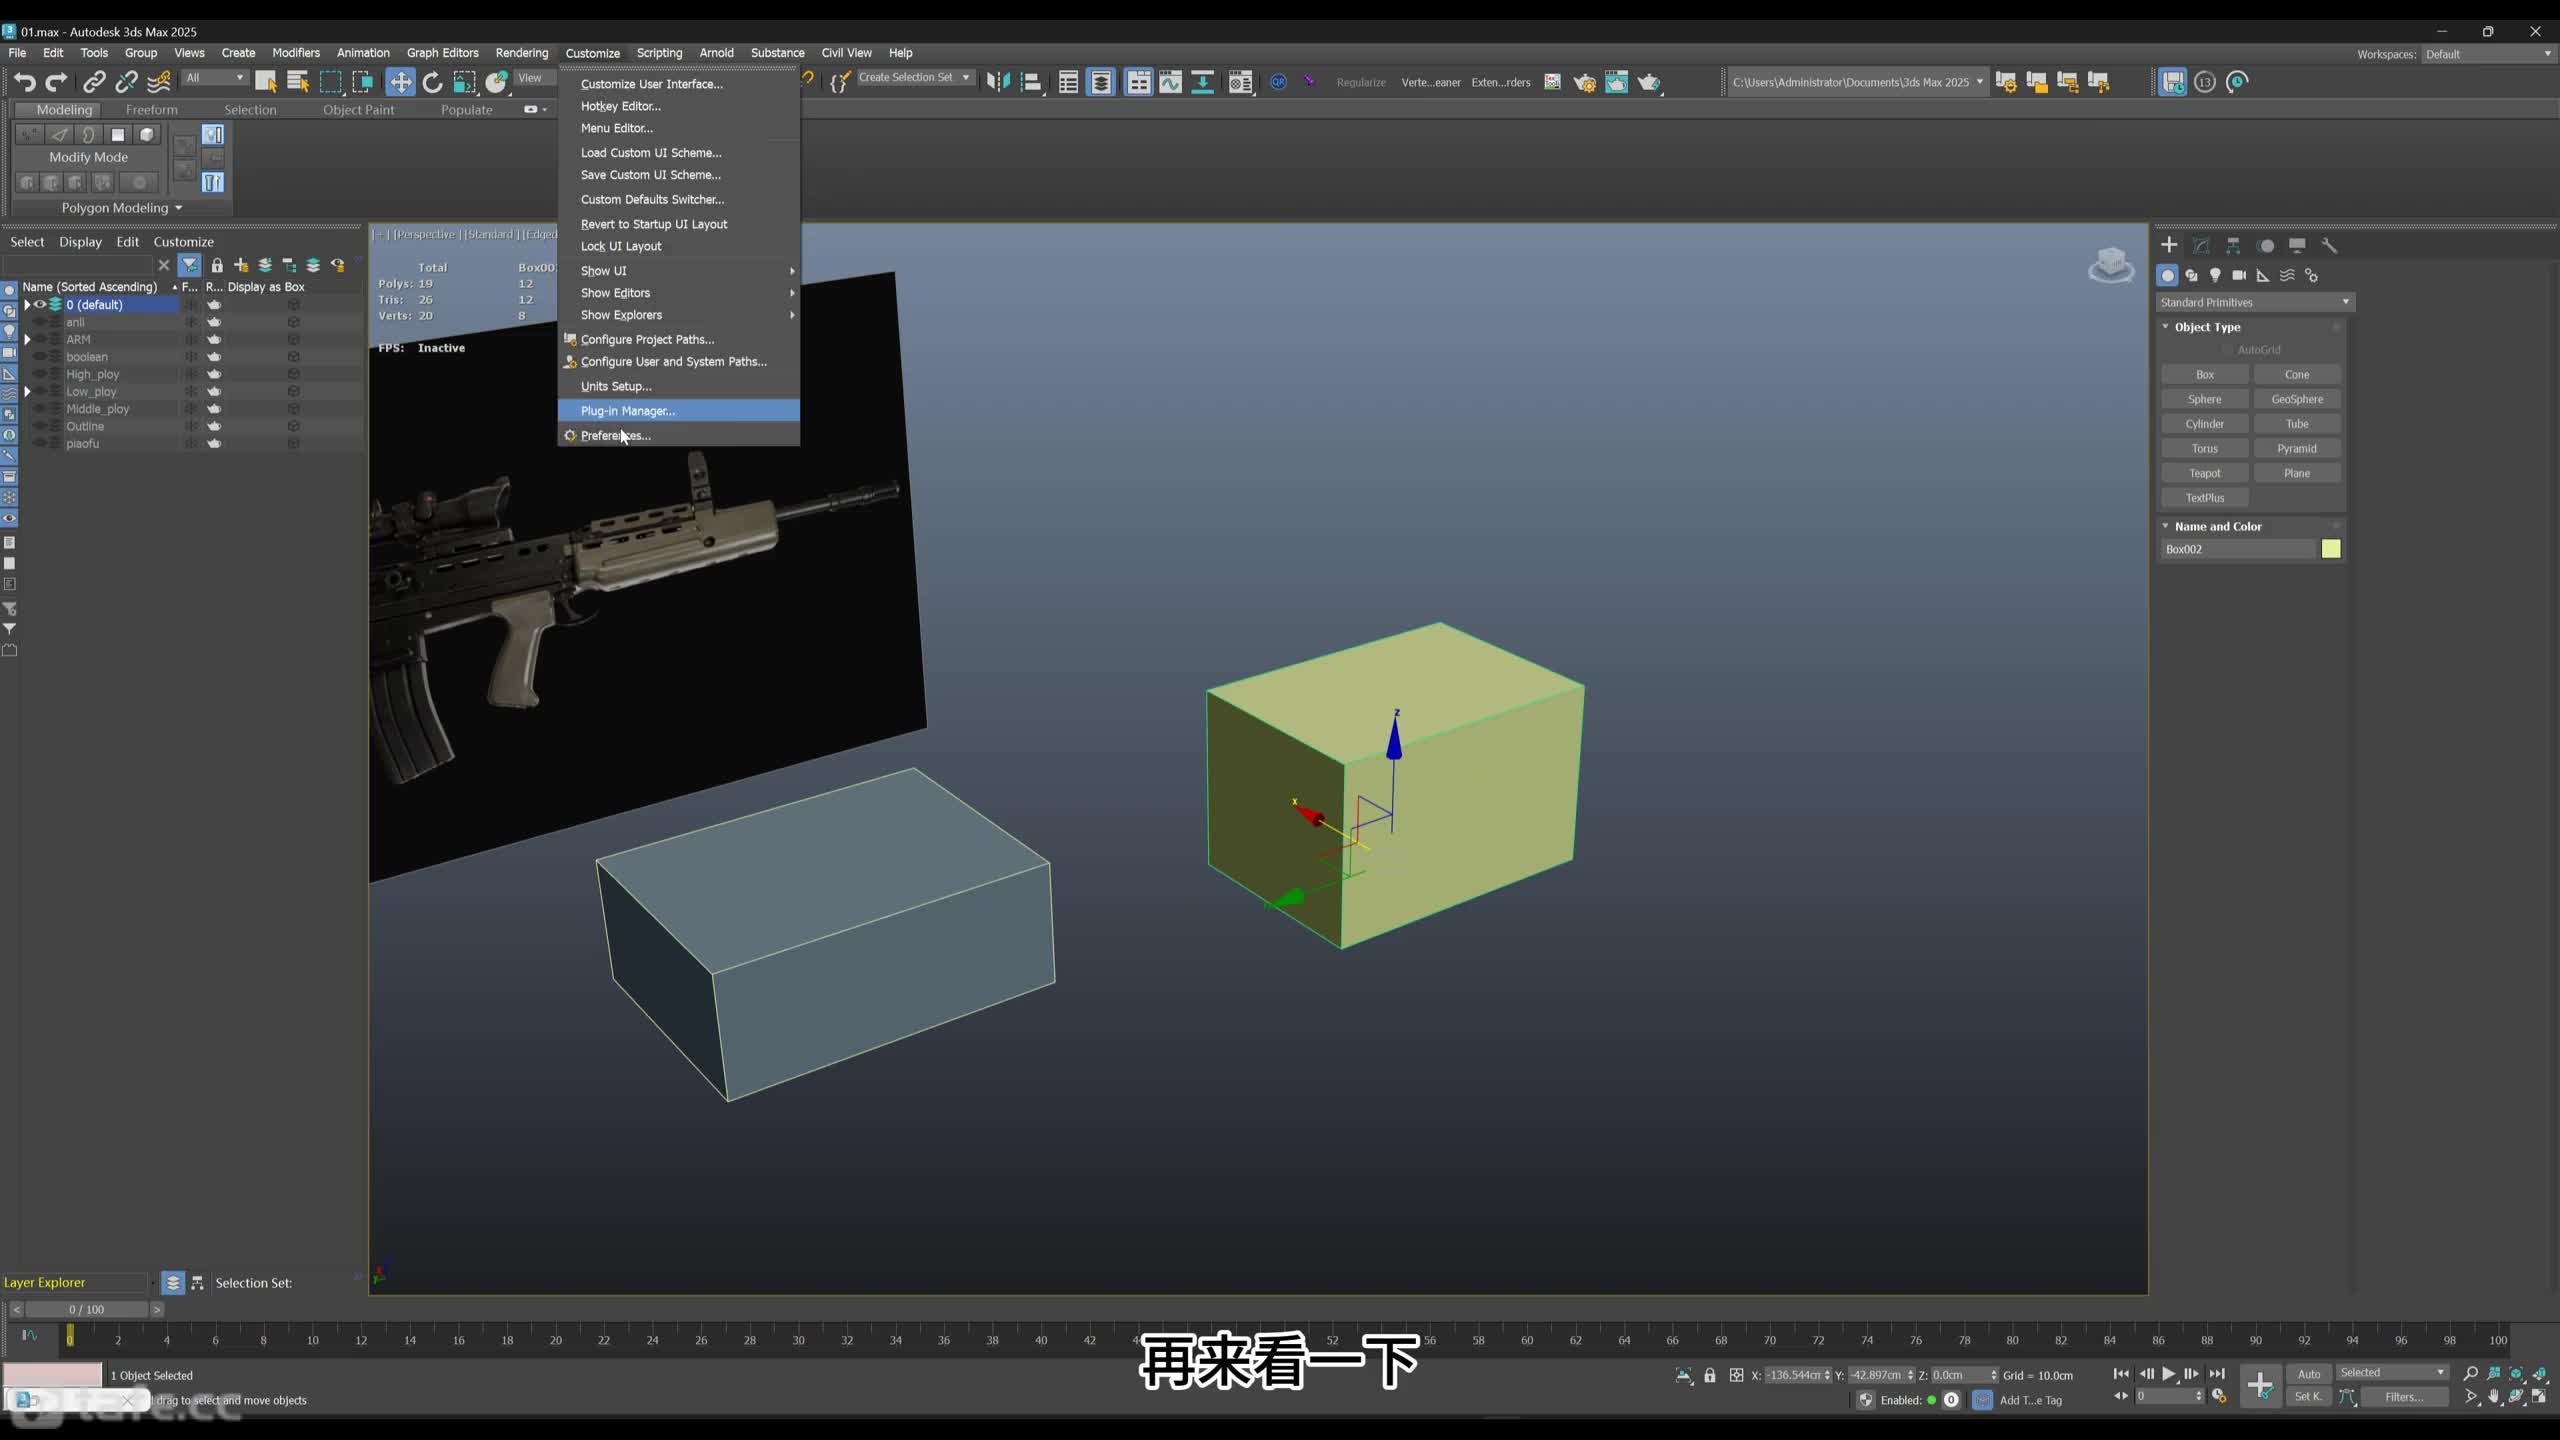The height and width of the screenshot is (1440, 2560).
Task: Click the Zoom Extents Selected icon
Action: tap(2517, 1374)
